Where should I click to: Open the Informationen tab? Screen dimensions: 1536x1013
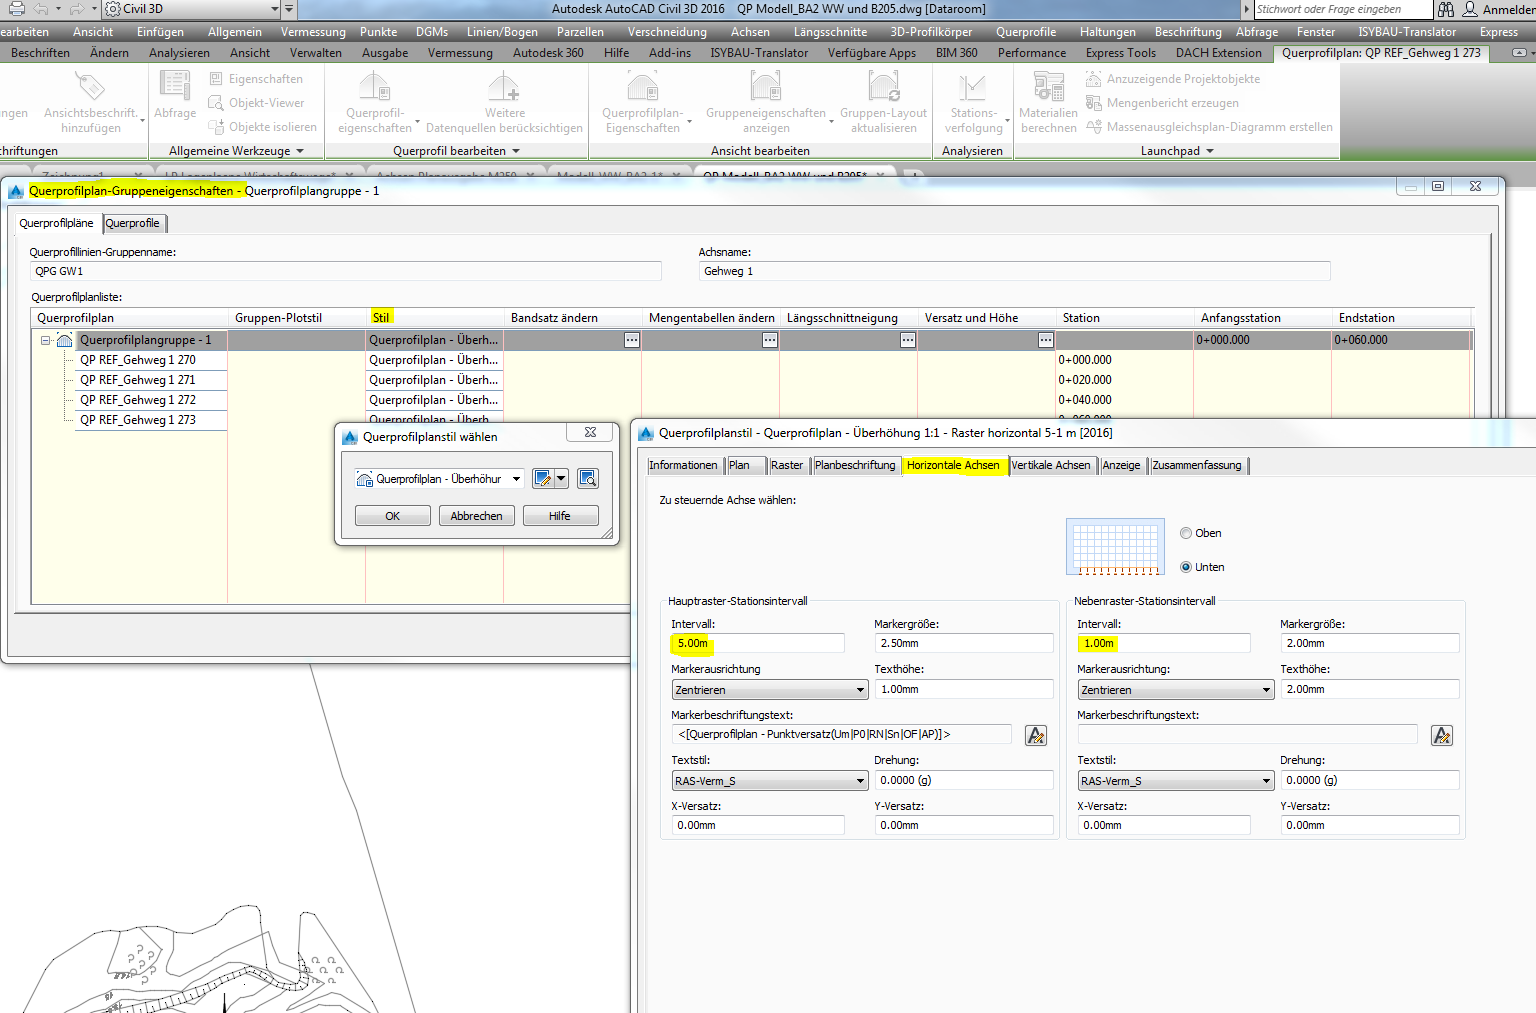coord(683,465)
